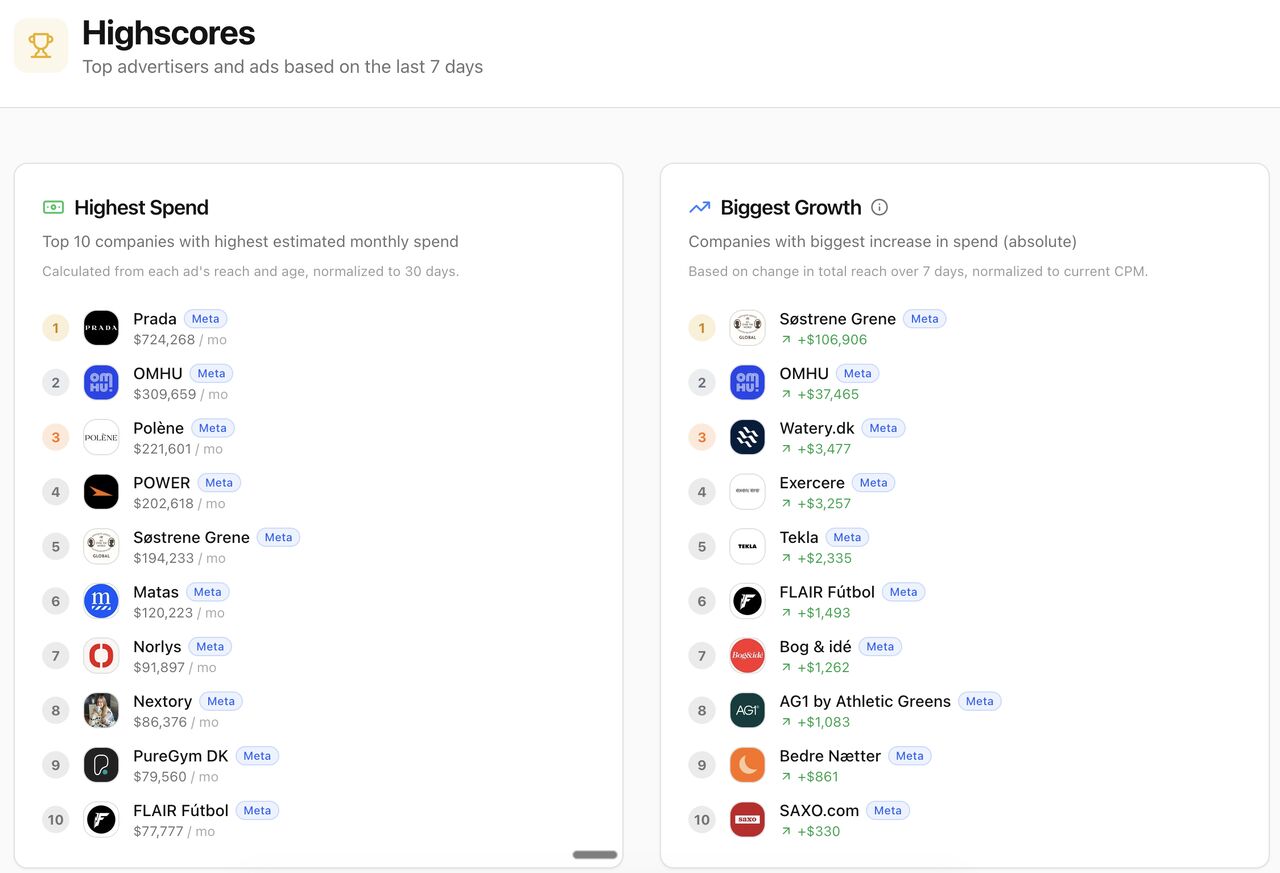Viewport: 1280px width, 873px height.
Task: Click the POWER logo icon
Action: coord(101,492)
